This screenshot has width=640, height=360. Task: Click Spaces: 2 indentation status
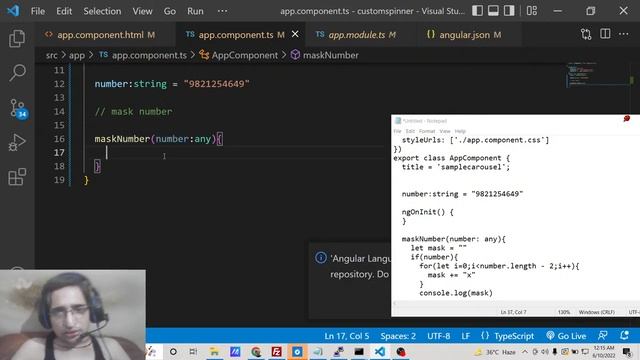[x=398, y=336]
